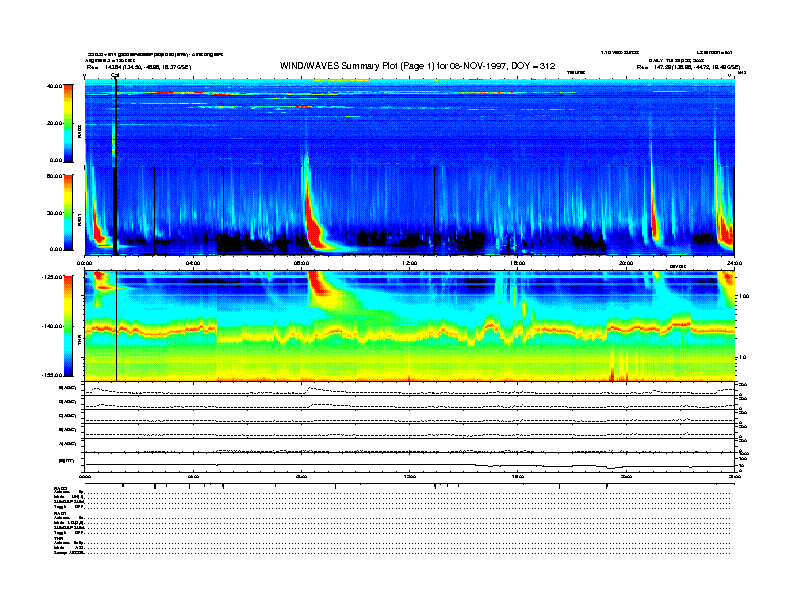792x612 pixels.
Task: Click the -125.00 tick on the TNR scale
Action: (52, 277)
